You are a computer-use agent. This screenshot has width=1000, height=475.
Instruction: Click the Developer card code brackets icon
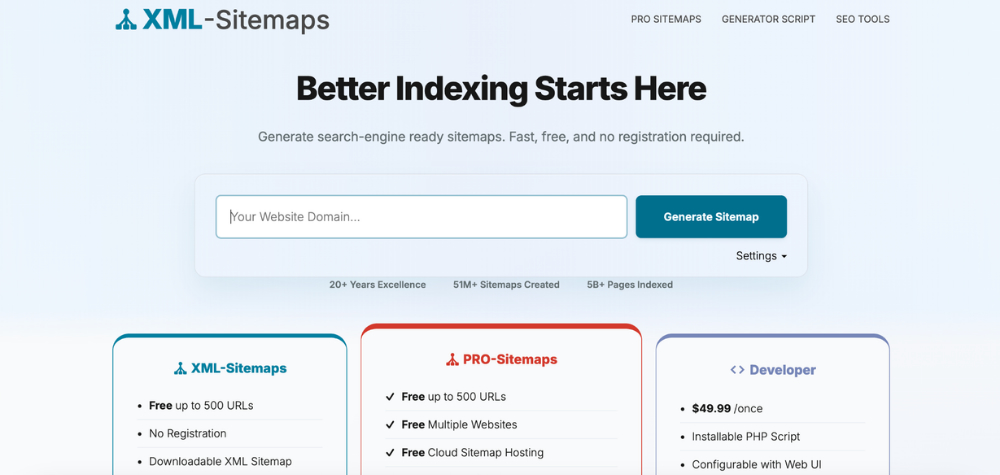point(737,370)
